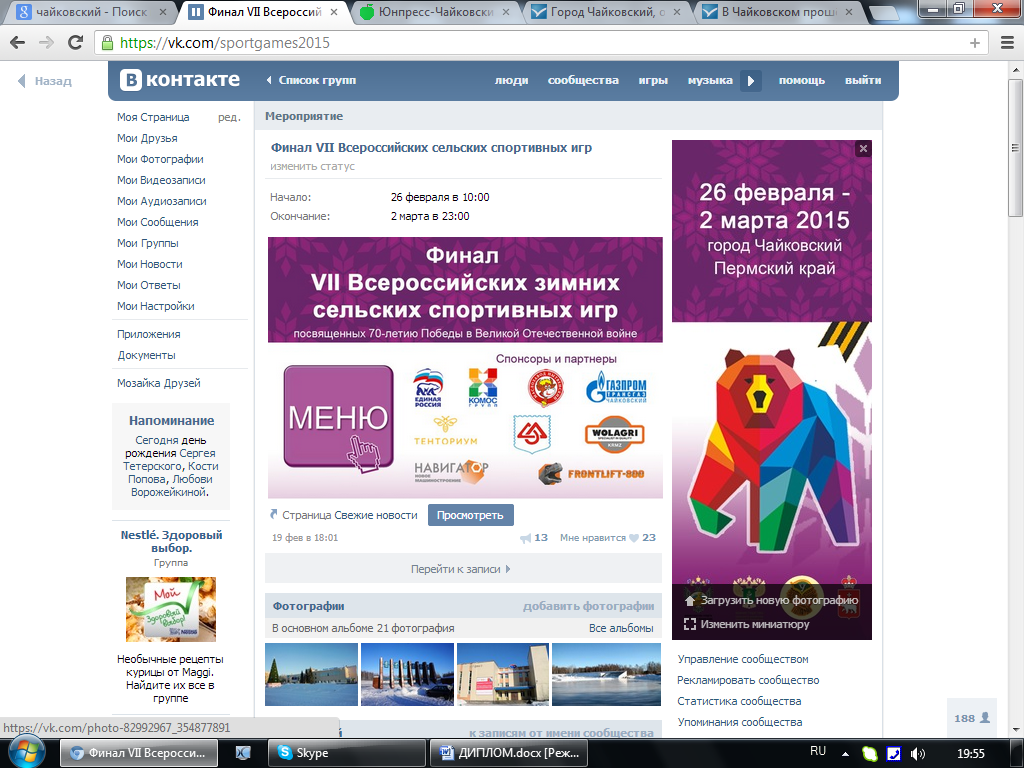Click the Wolagri sponsor logo
The image size is (1024, 768).
click(615, 434)
